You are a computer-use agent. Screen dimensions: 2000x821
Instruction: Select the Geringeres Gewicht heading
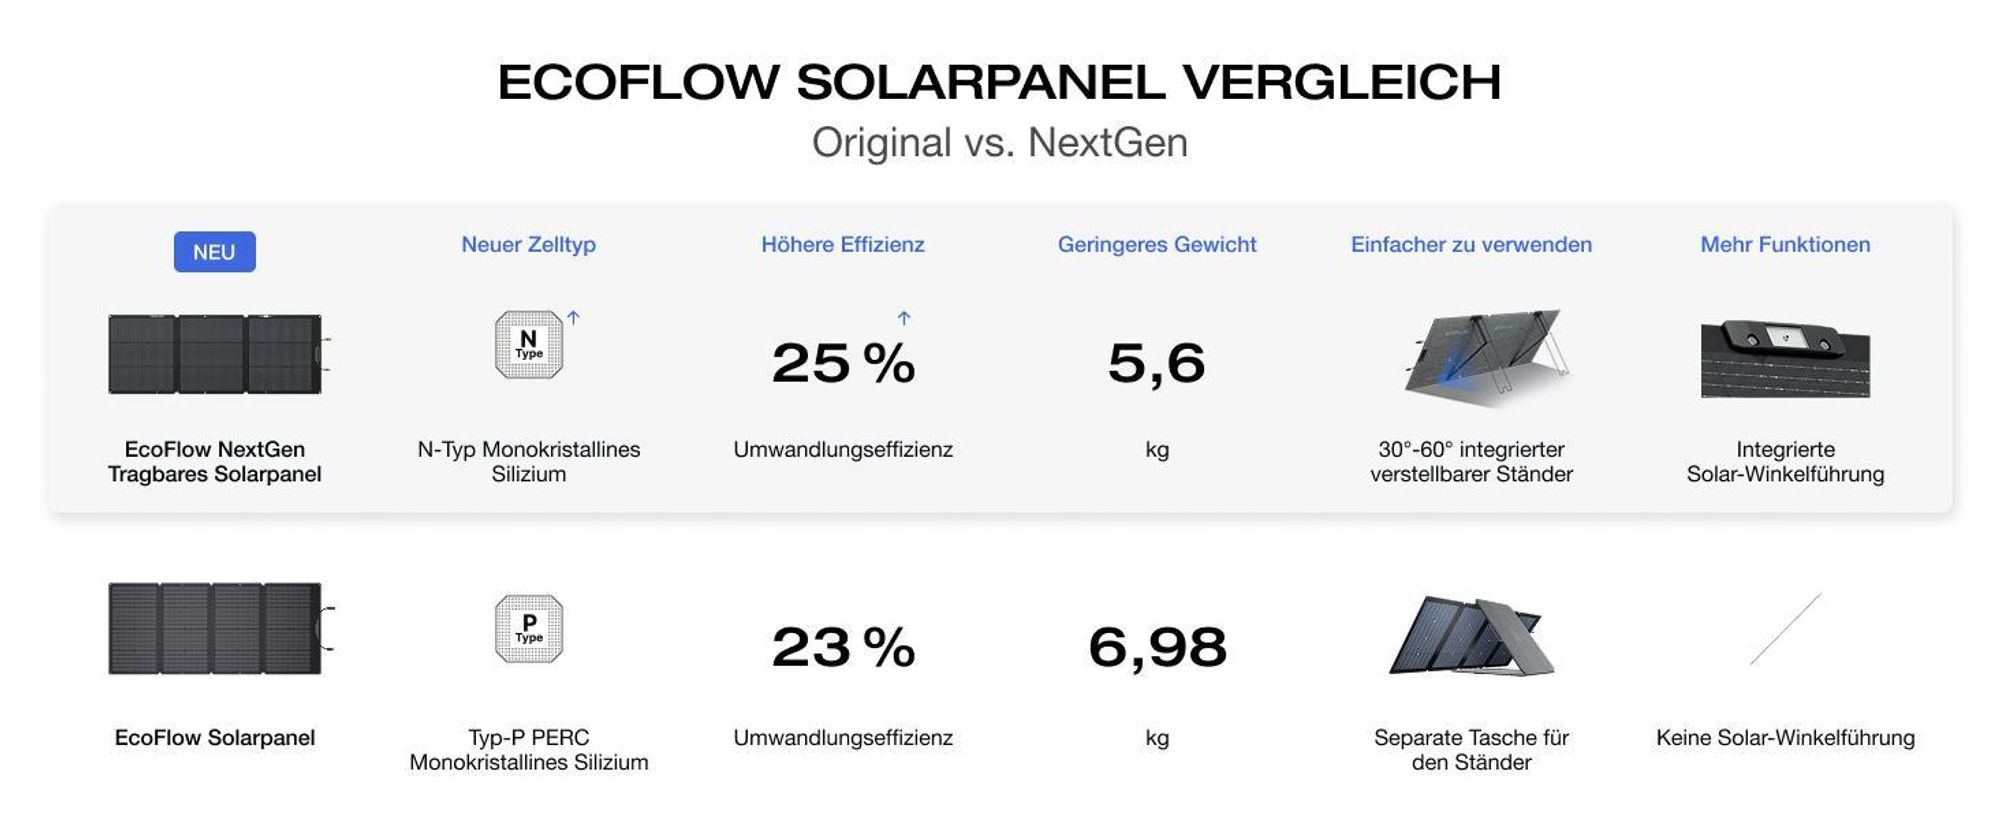(x=1157, y=244)
